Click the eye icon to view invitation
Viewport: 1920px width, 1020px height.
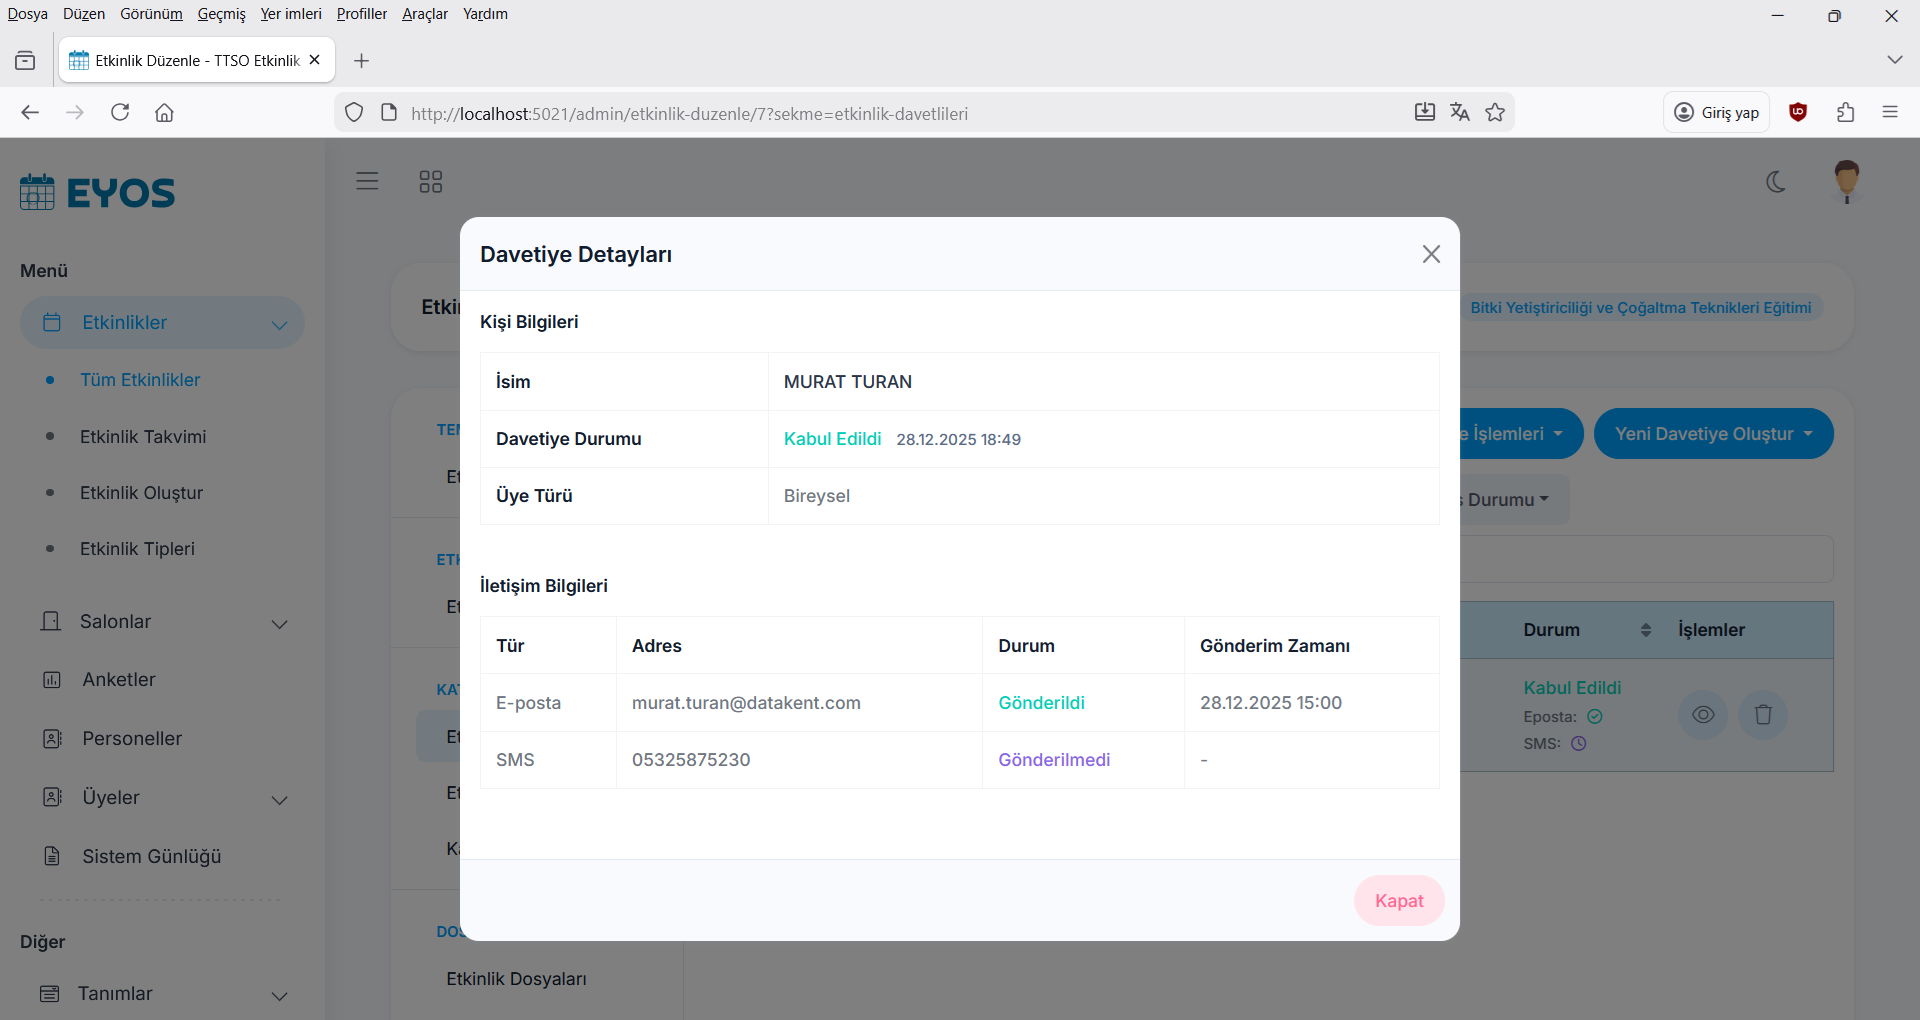click(1702, 715)
